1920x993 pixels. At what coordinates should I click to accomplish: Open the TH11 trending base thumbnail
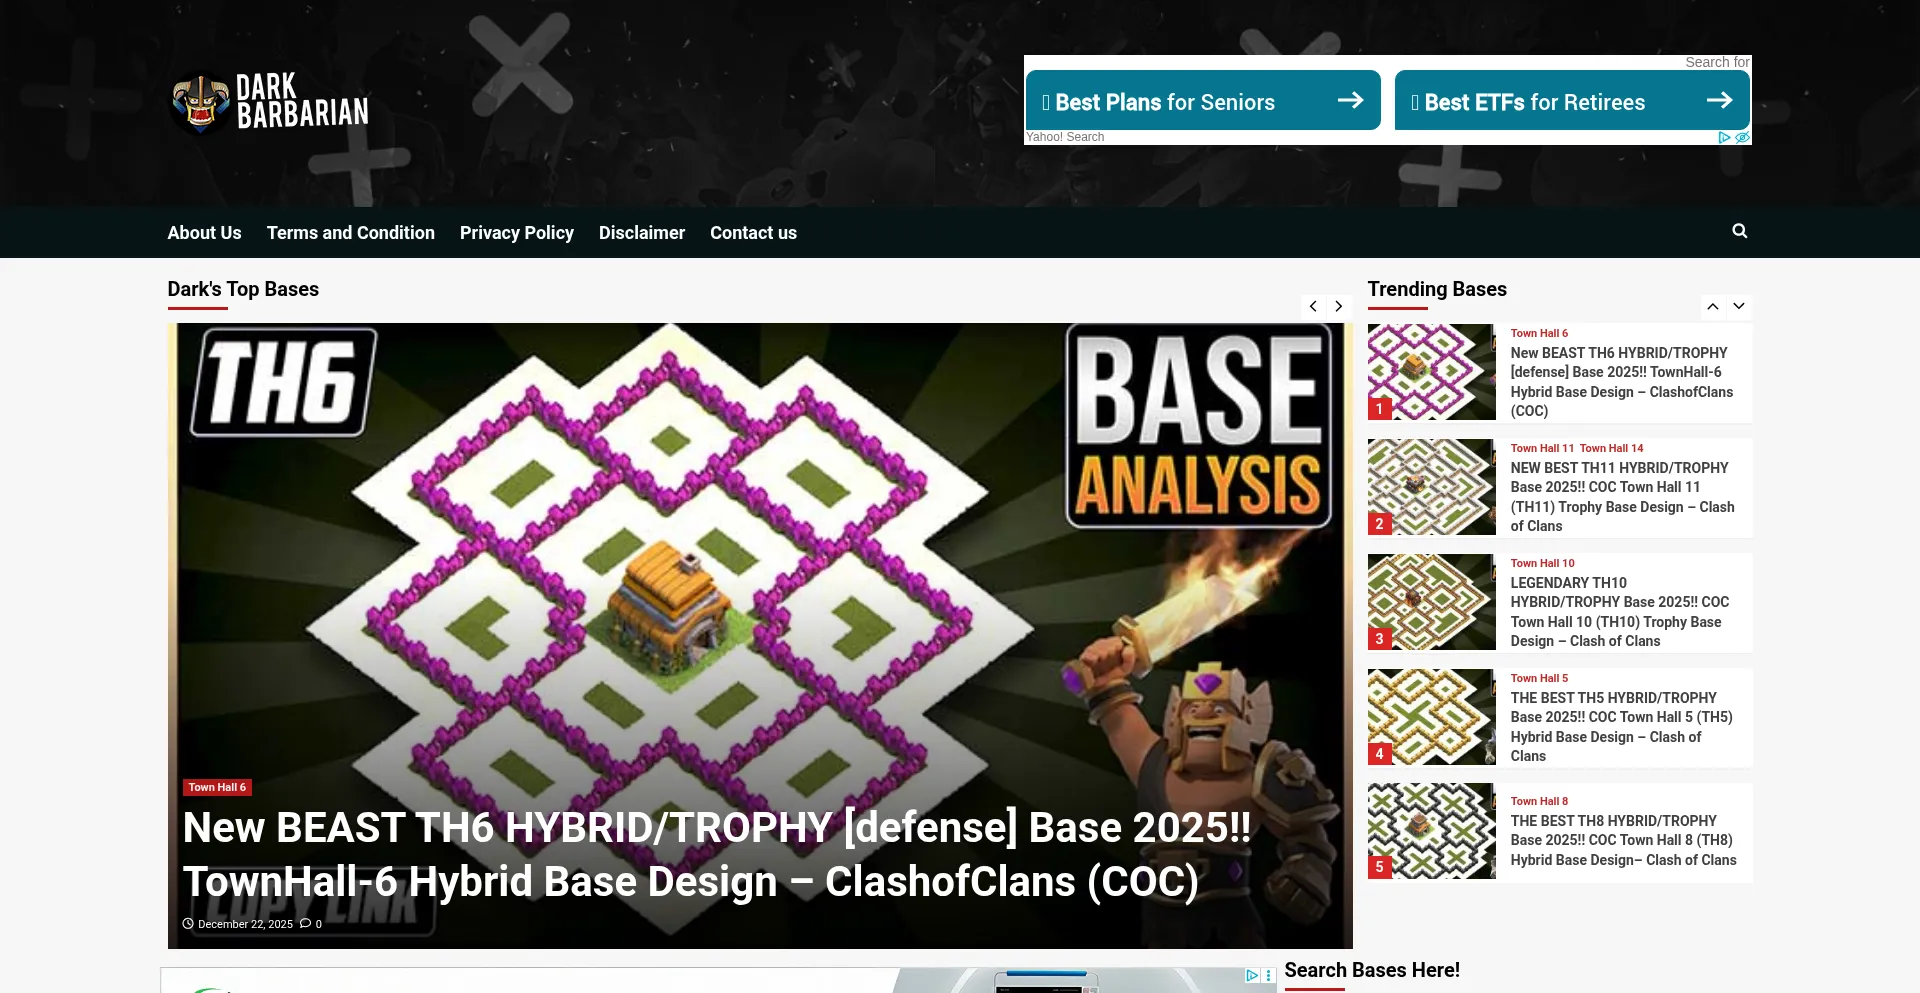[x=1431, y=487]
